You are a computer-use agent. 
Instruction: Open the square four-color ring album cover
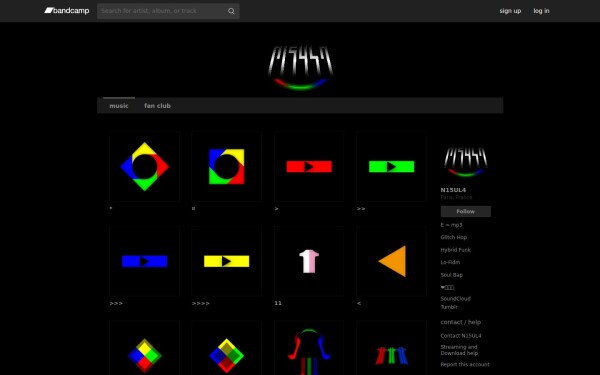pos(227,166)
